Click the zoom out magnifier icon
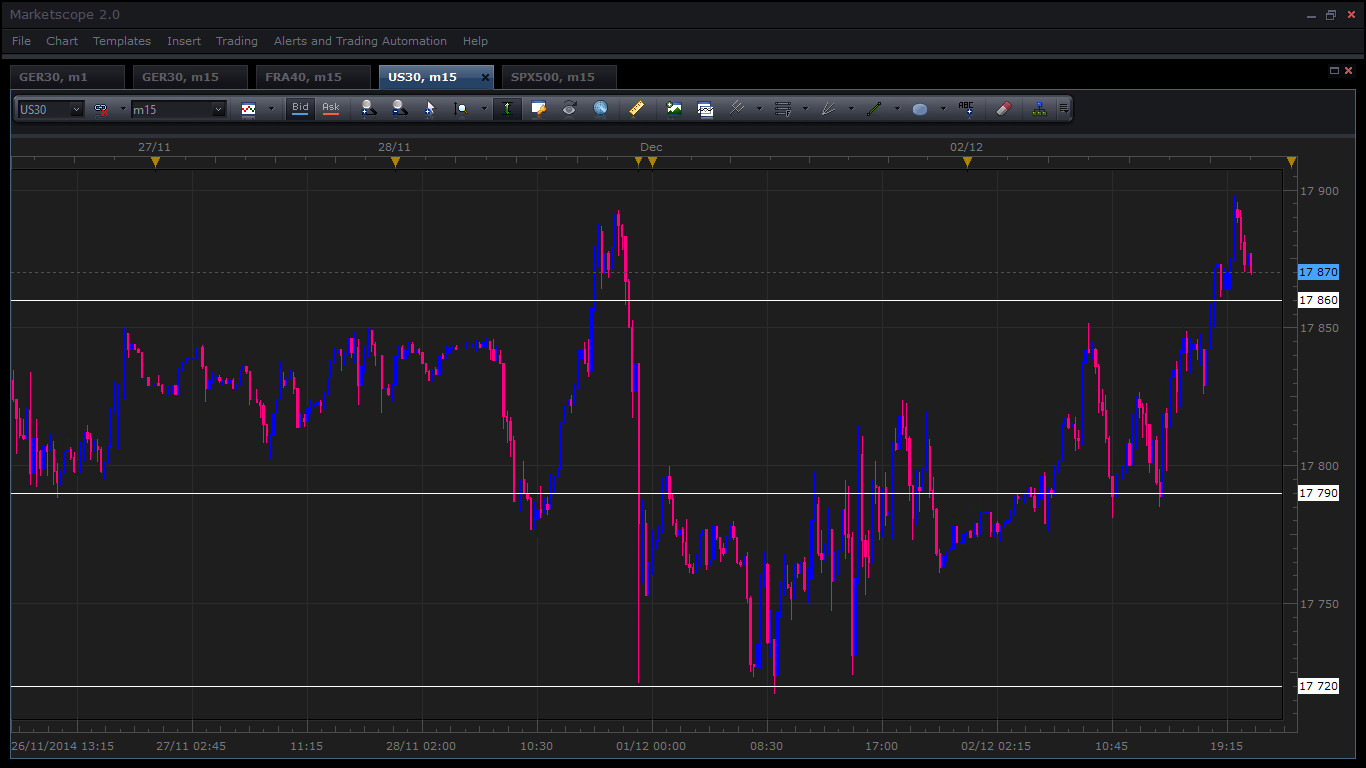Image resolution: width=1366 pixels, height=768 pixels. (x=399, y=108)
